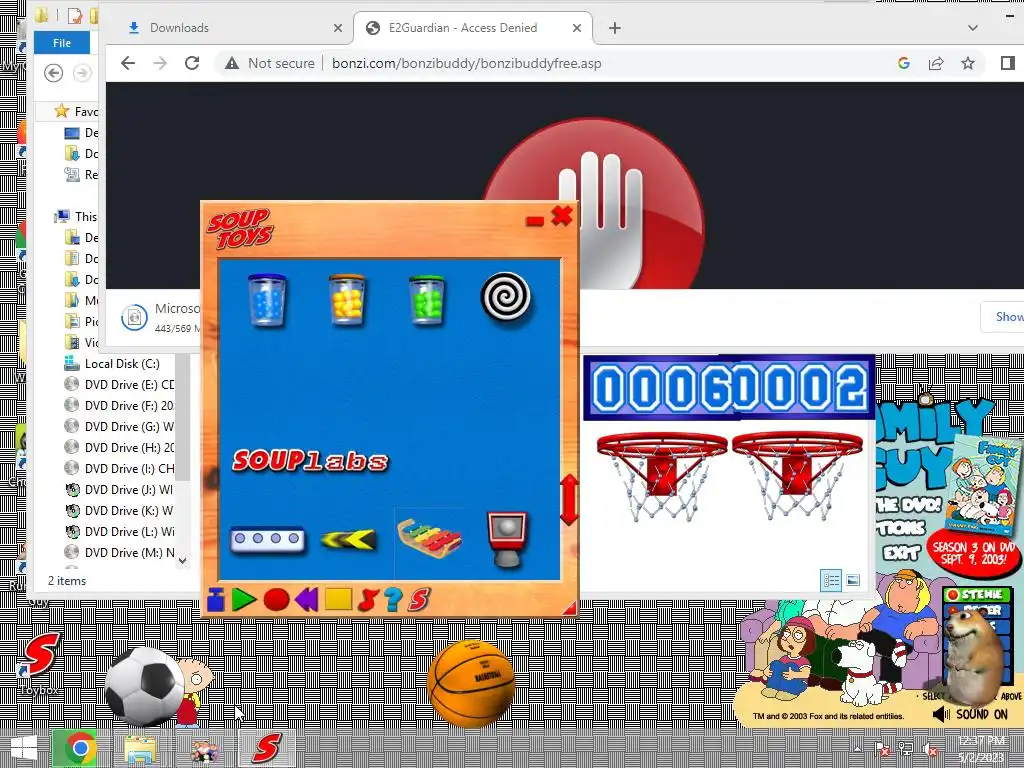The height and width of the screenshot is (768, 1024).
Task: Click the red up-down arrow in toy panel
Action: click(x=569, y=500)
